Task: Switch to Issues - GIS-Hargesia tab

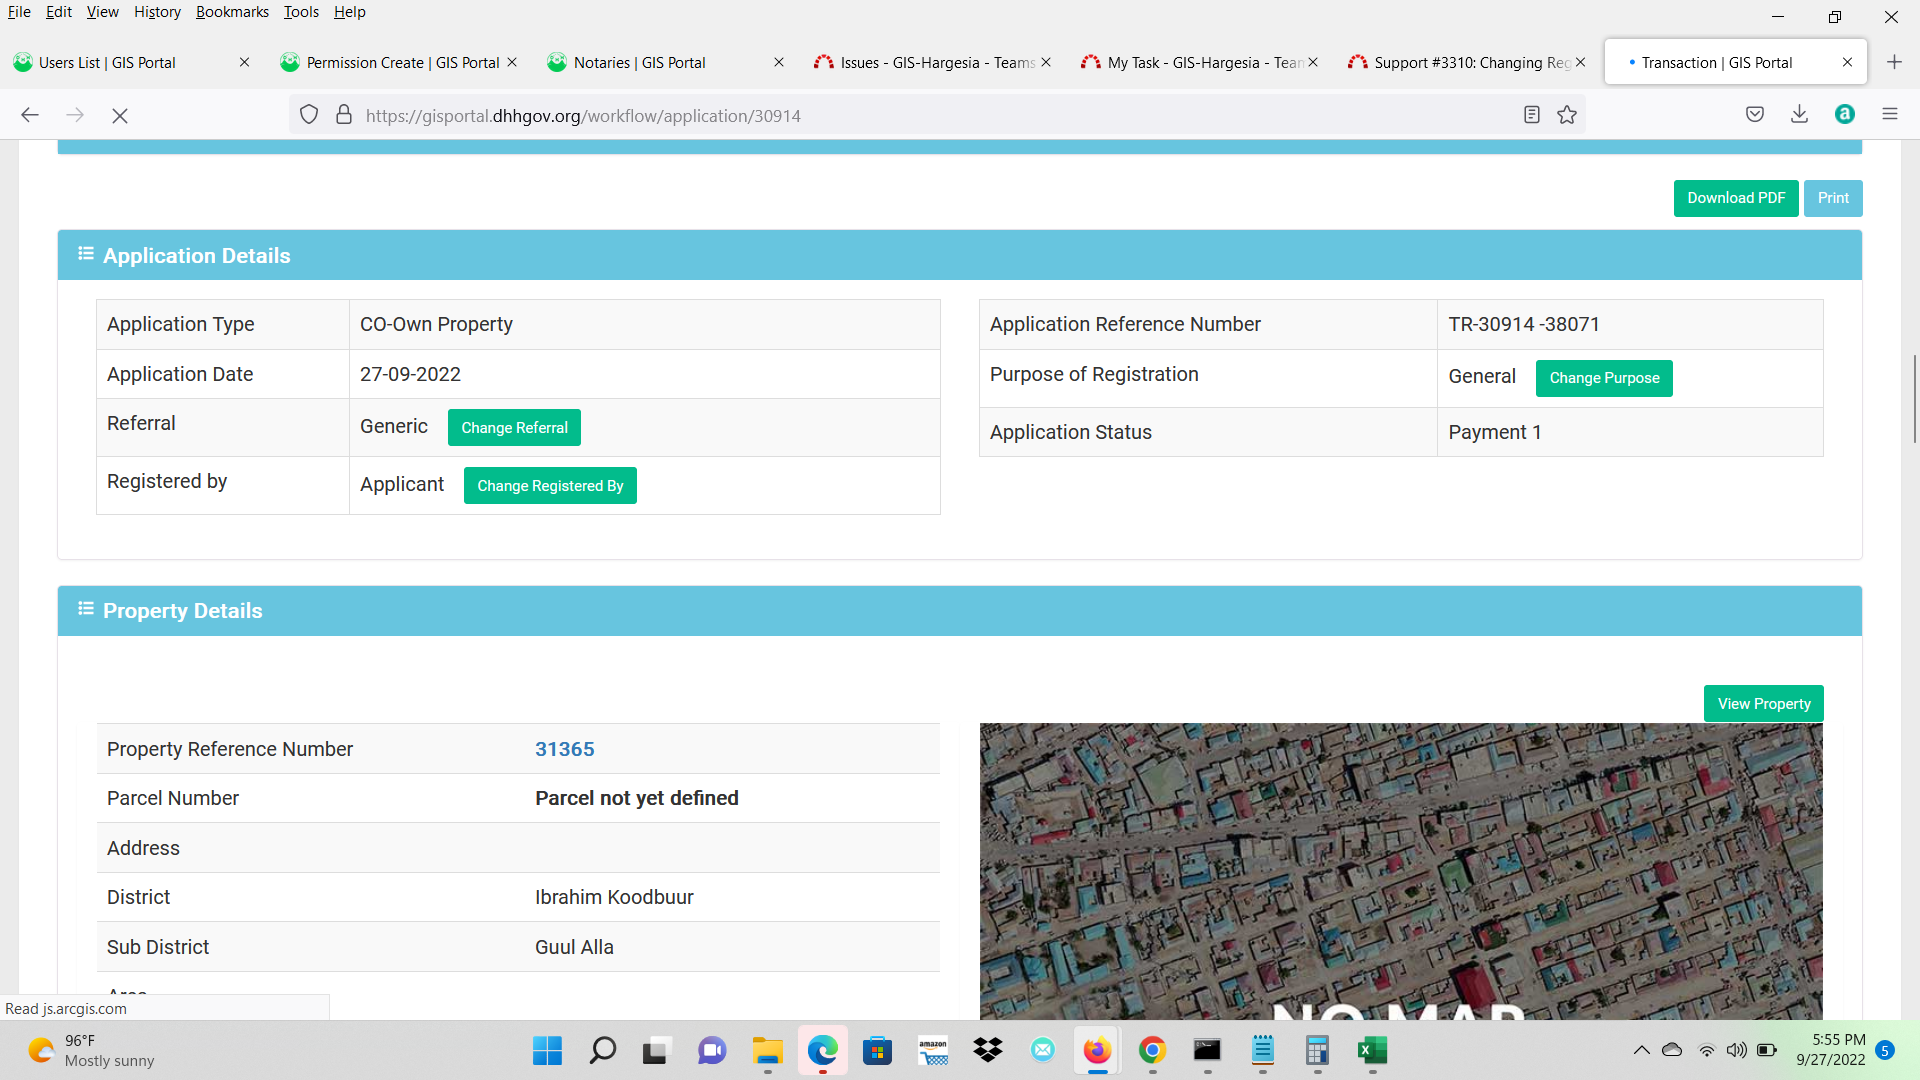Action: (930, 62)
